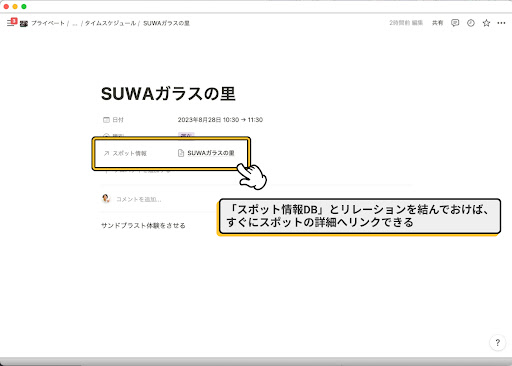512x366 pixels.
Task: Open the comments icon in top bar
Action: point(455,23)
